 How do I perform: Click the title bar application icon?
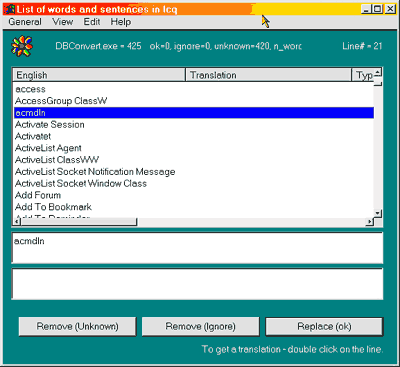(x=10, y=9)
